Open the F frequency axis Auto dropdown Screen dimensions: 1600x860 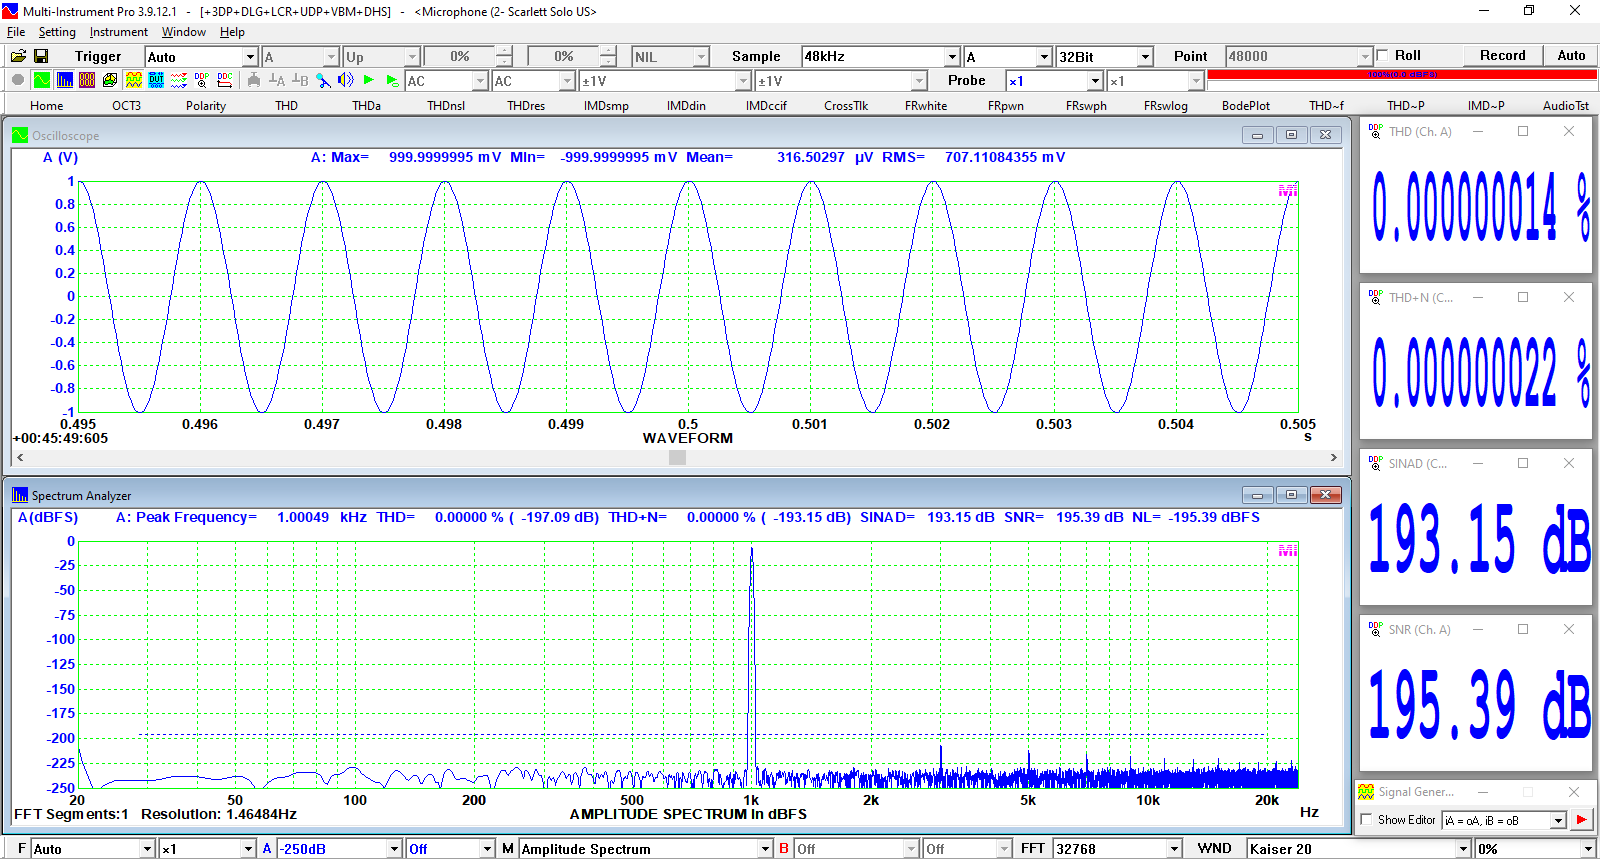[93, 849]
